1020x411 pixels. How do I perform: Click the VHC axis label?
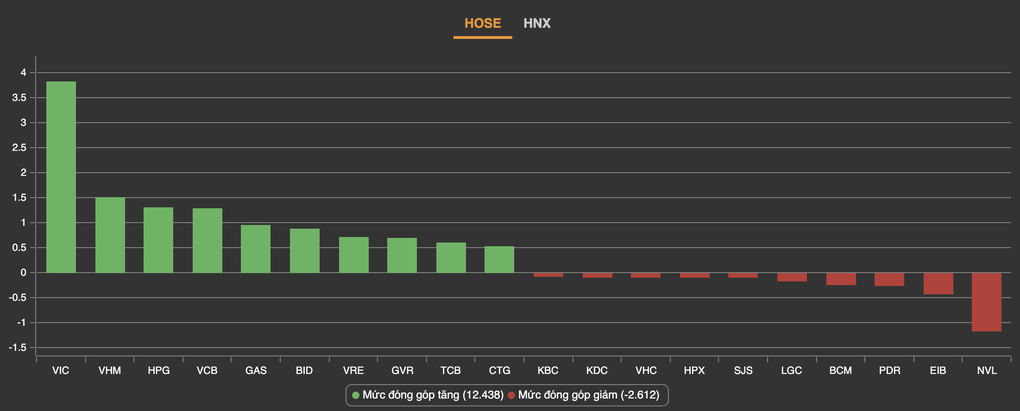click(x=645, y=371)
